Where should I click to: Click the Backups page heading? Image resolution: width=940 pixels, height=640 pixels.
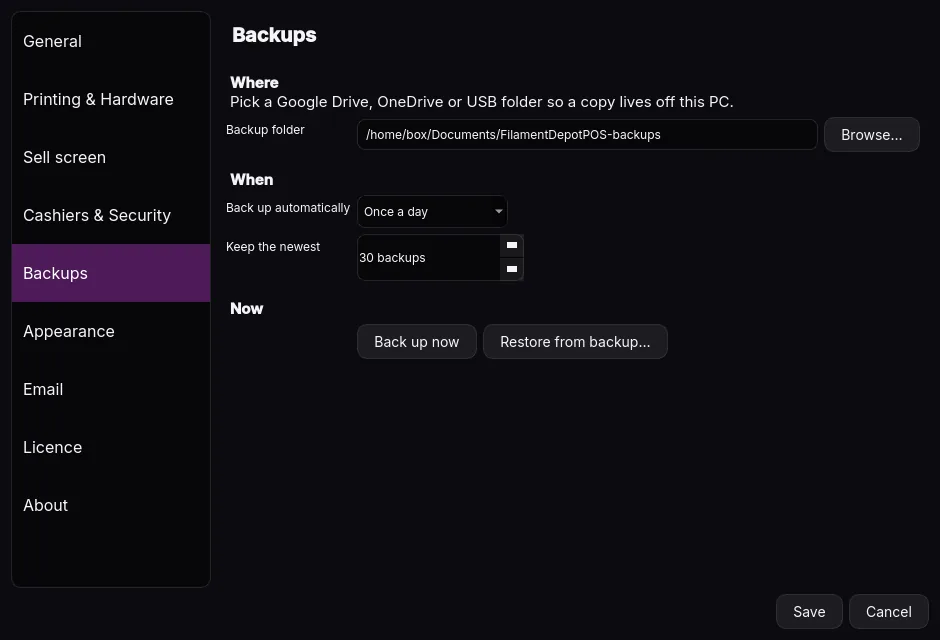click(274, 35)
